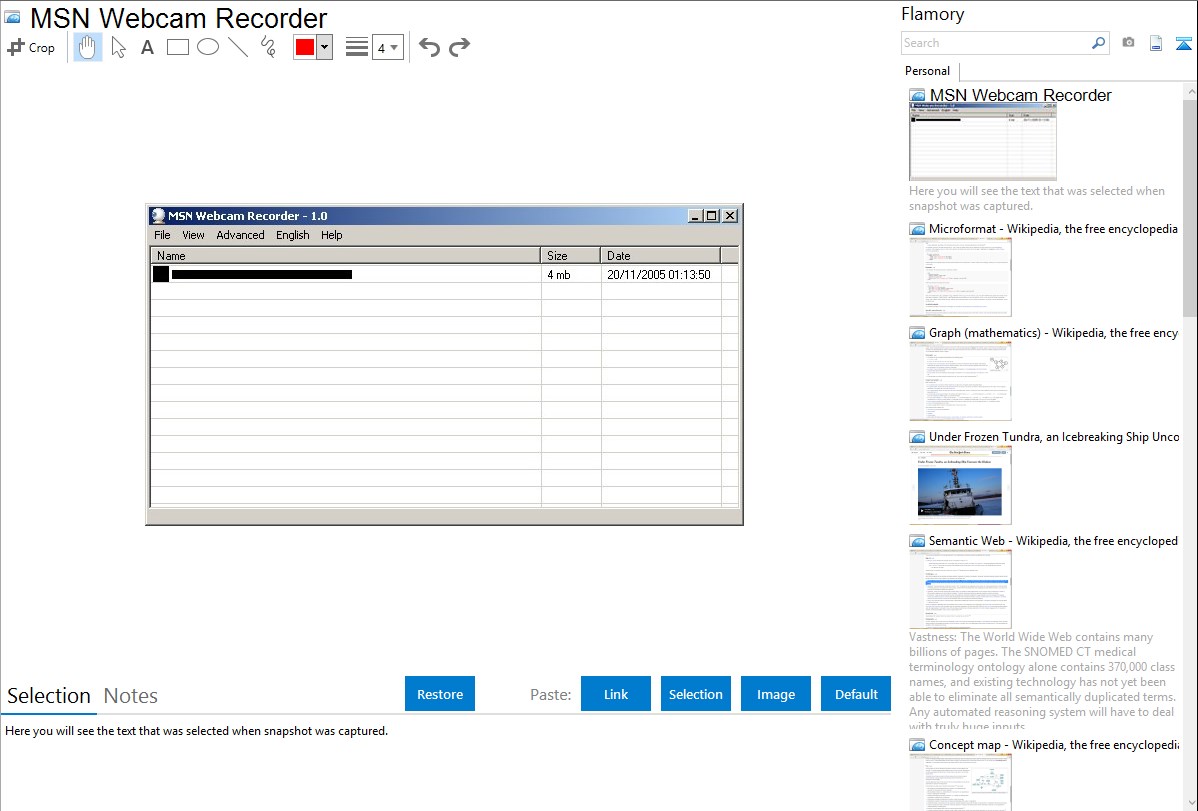Screen dimensions: 1198x811
Task: Click the scroll up arrow in sidebar
Action: pyautogui.click(x=1190, y=91)
